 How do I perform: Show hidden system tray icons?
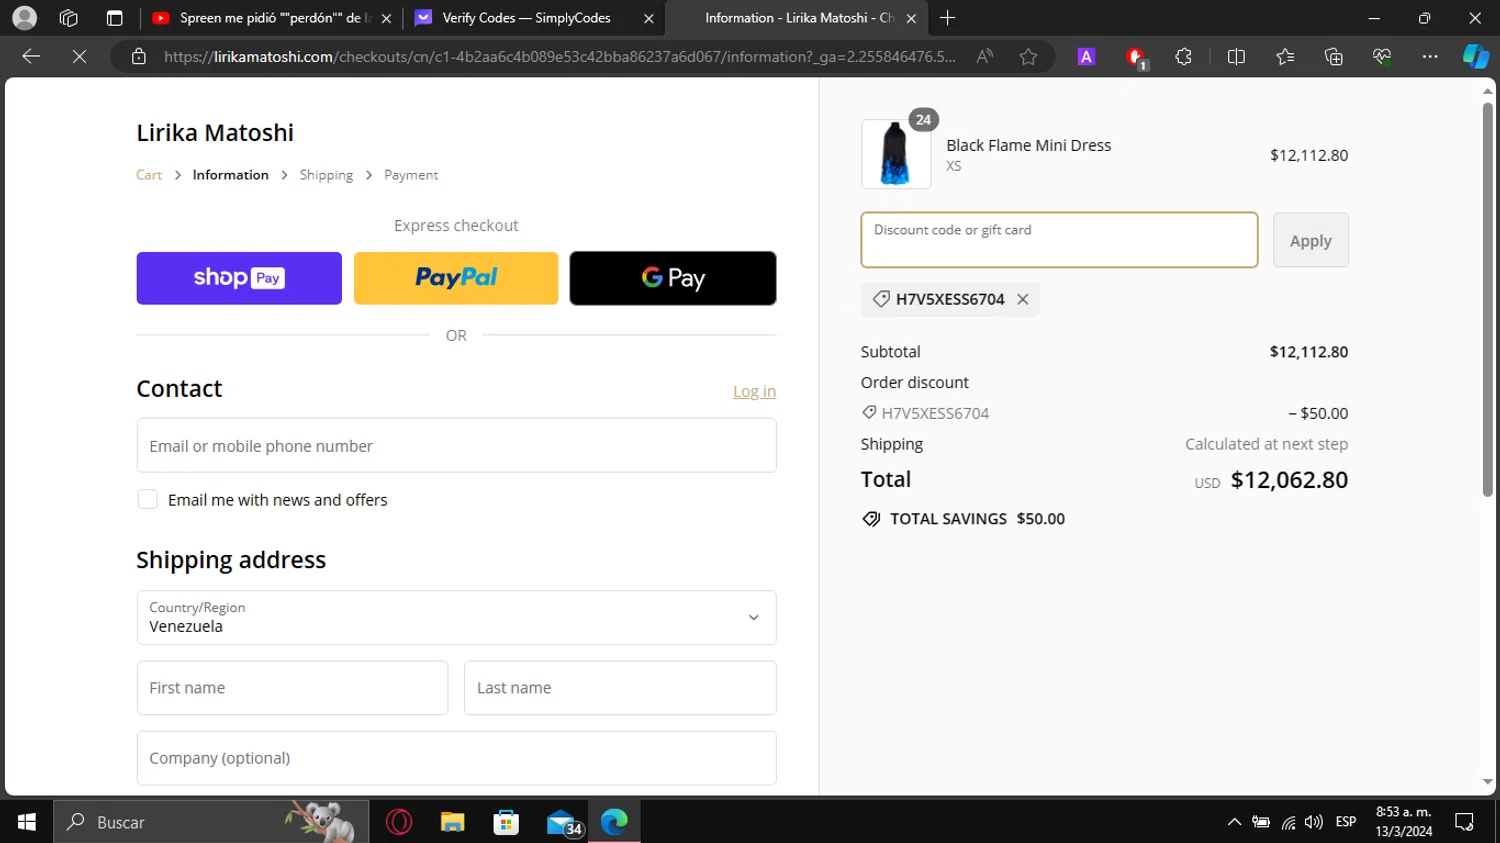[1234, 822]
